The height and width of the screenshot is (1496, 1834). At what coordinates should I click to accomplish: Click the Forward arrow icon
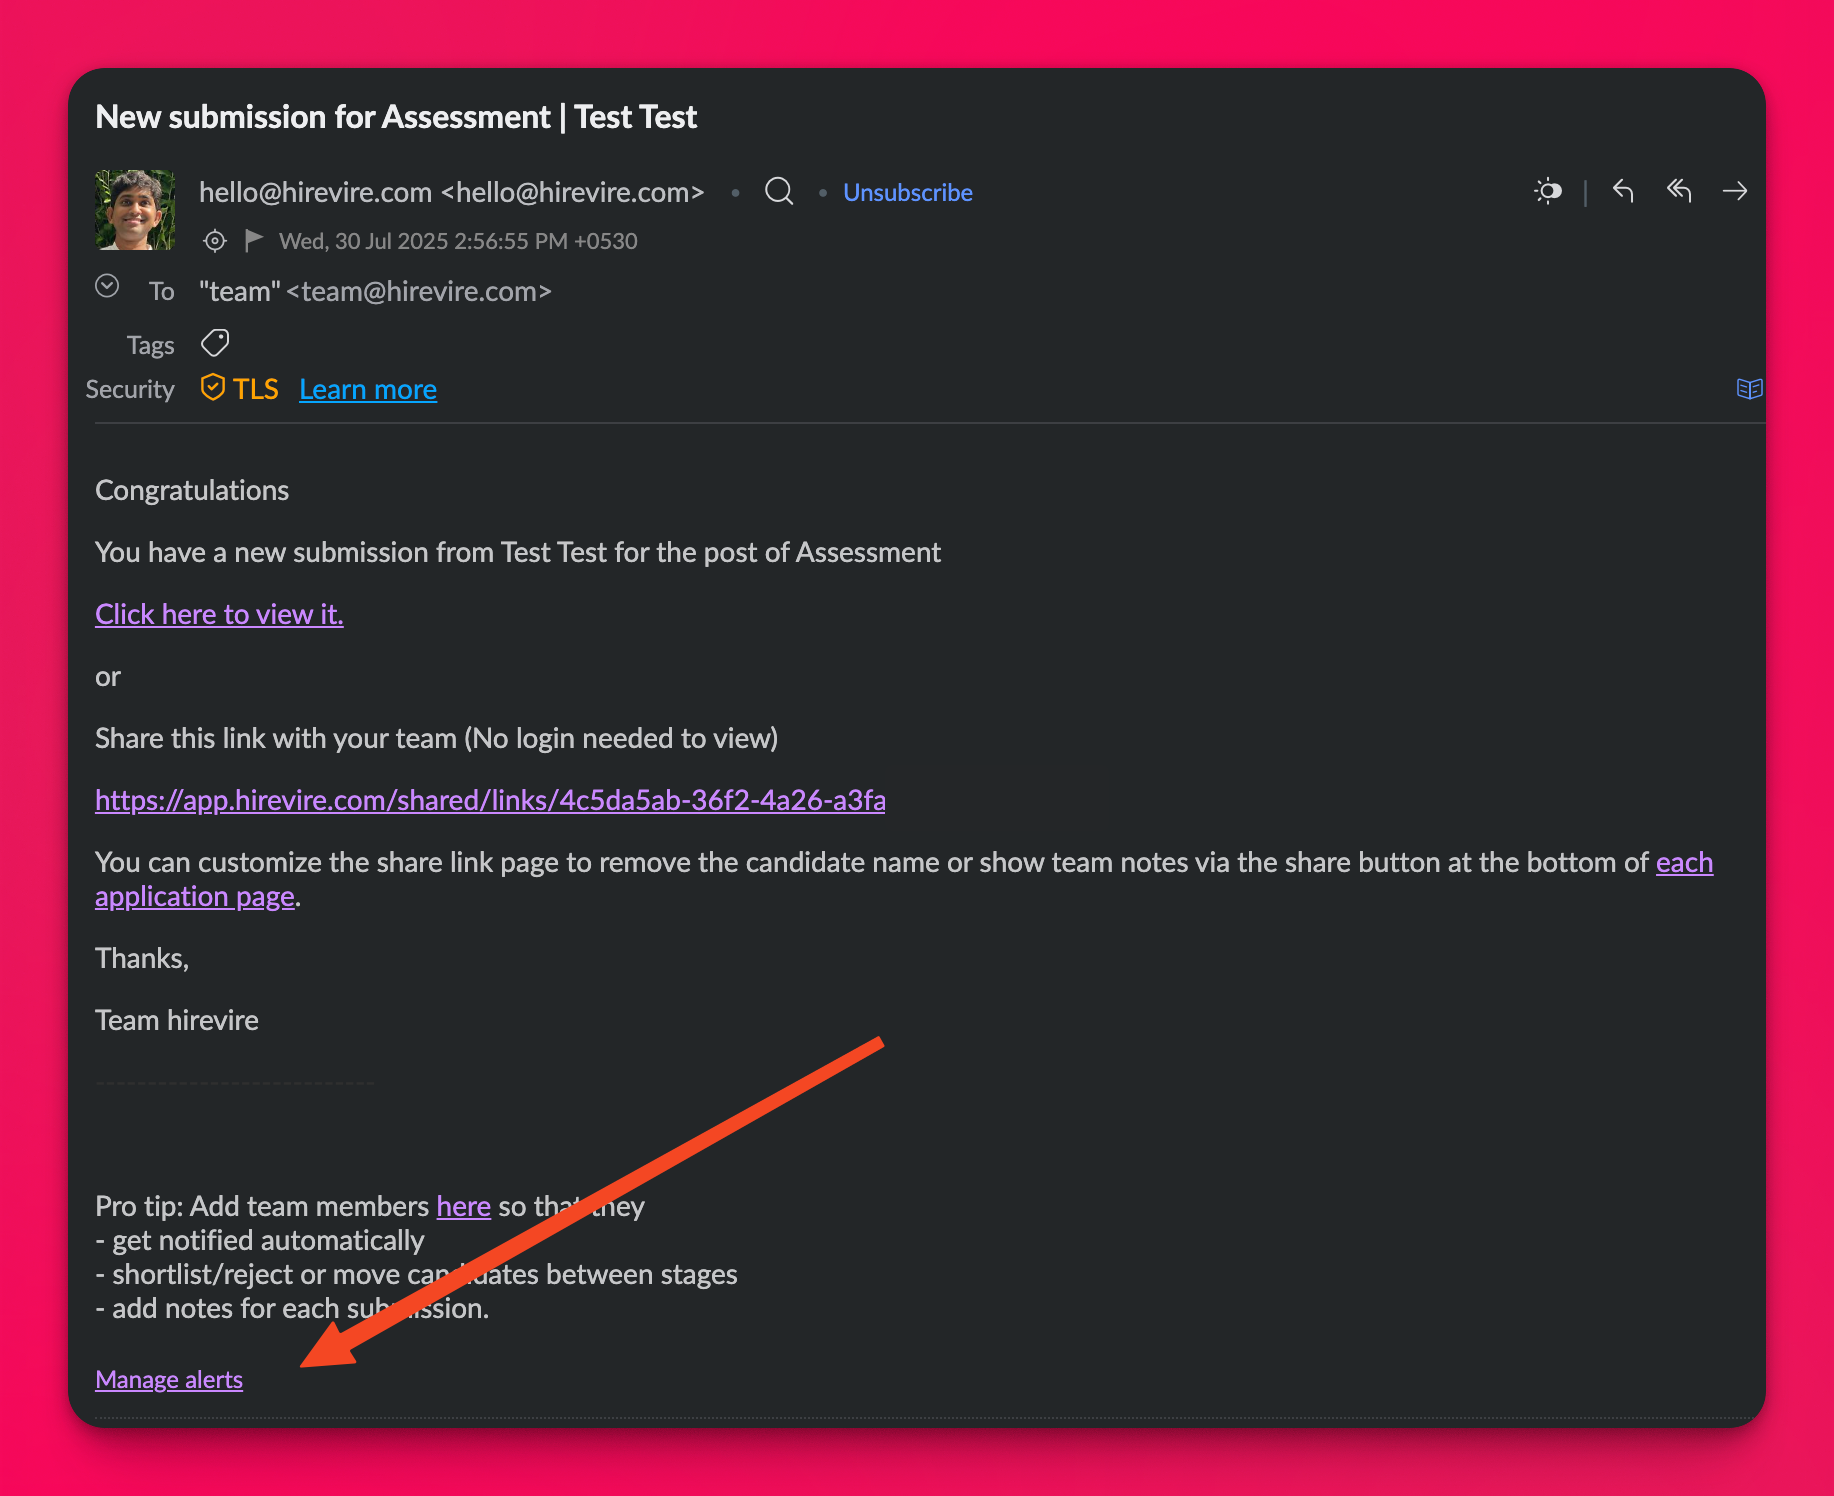tap(1735, 191)
